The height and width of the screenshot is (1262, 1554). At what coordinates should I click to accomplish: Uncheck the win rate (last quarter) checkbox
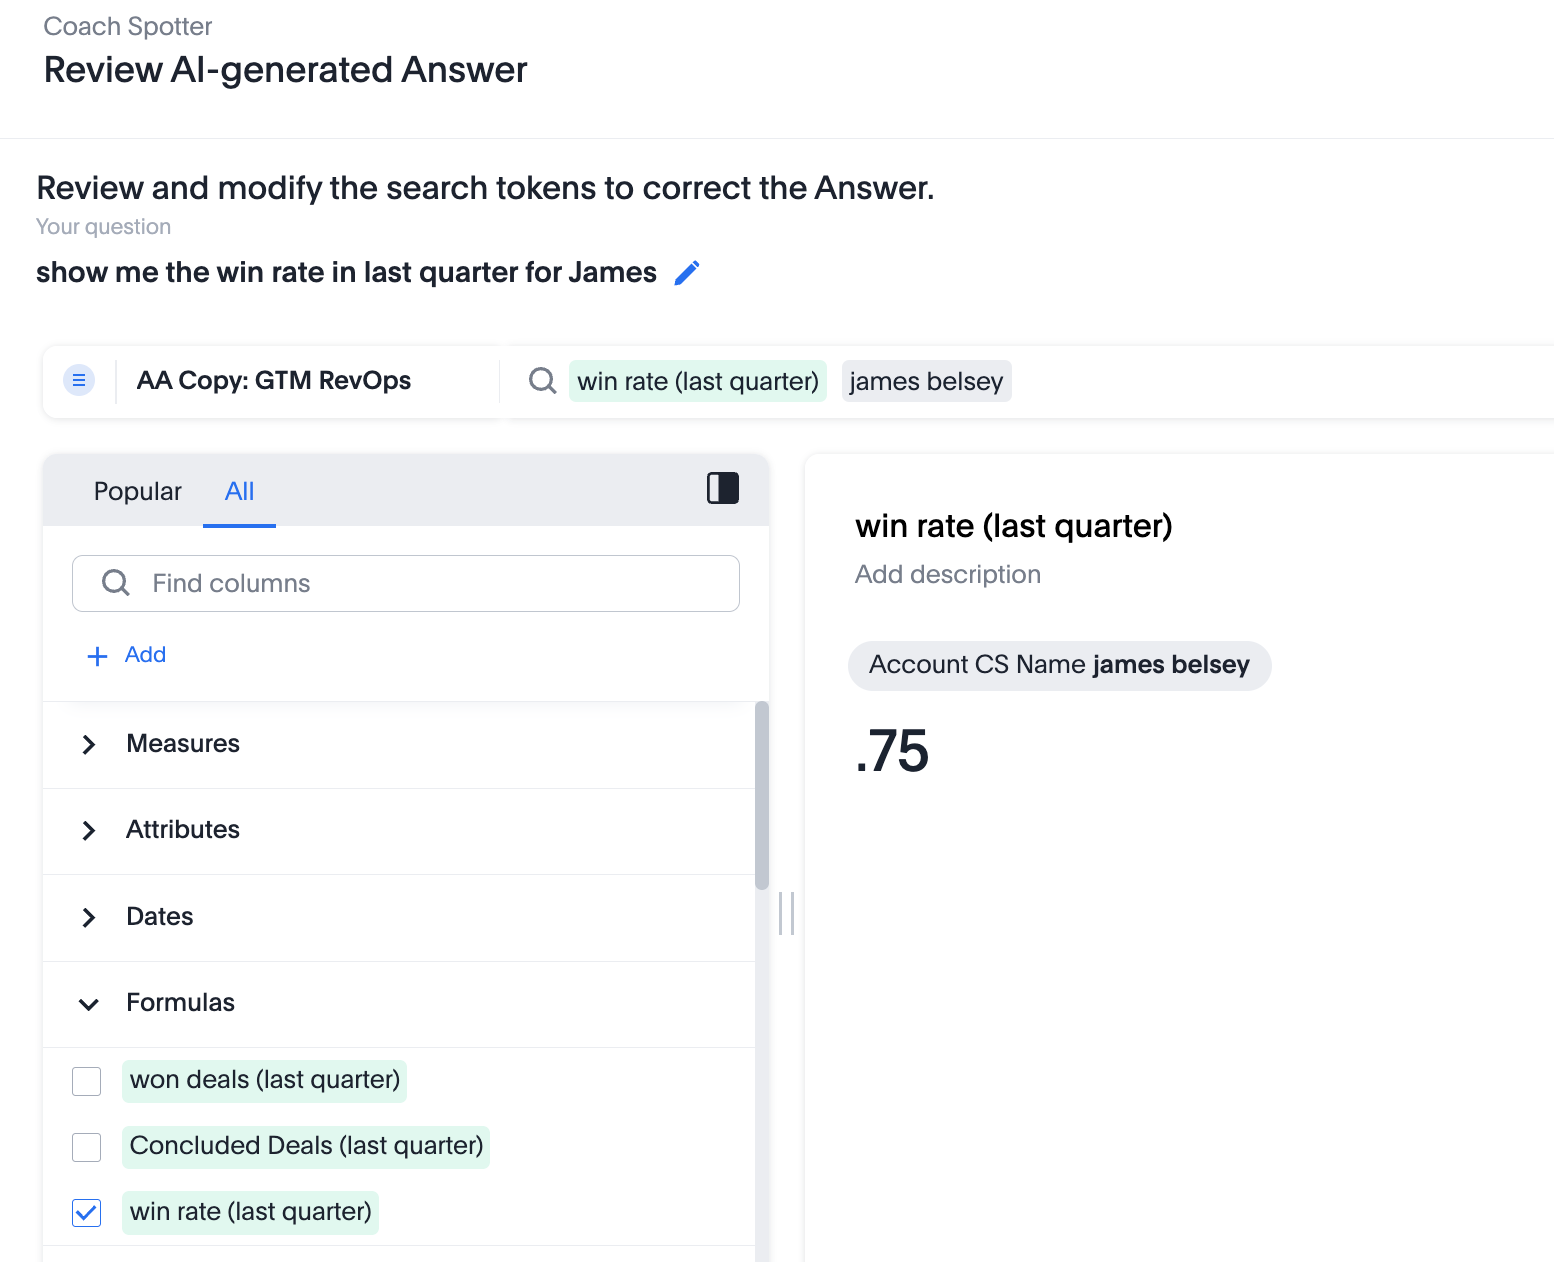86,1212
